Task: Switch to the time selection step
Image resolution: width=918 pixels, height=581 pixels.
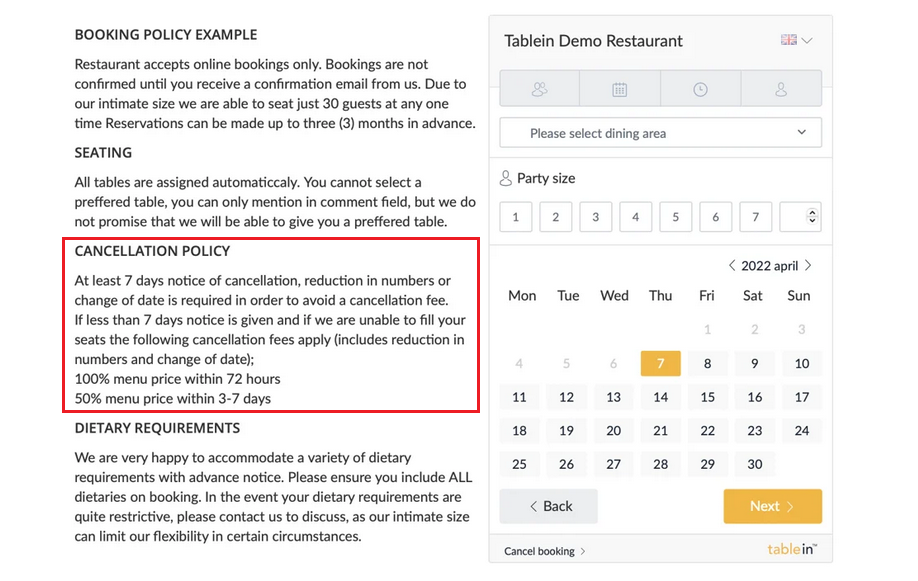Action: (x=700, y=89)
